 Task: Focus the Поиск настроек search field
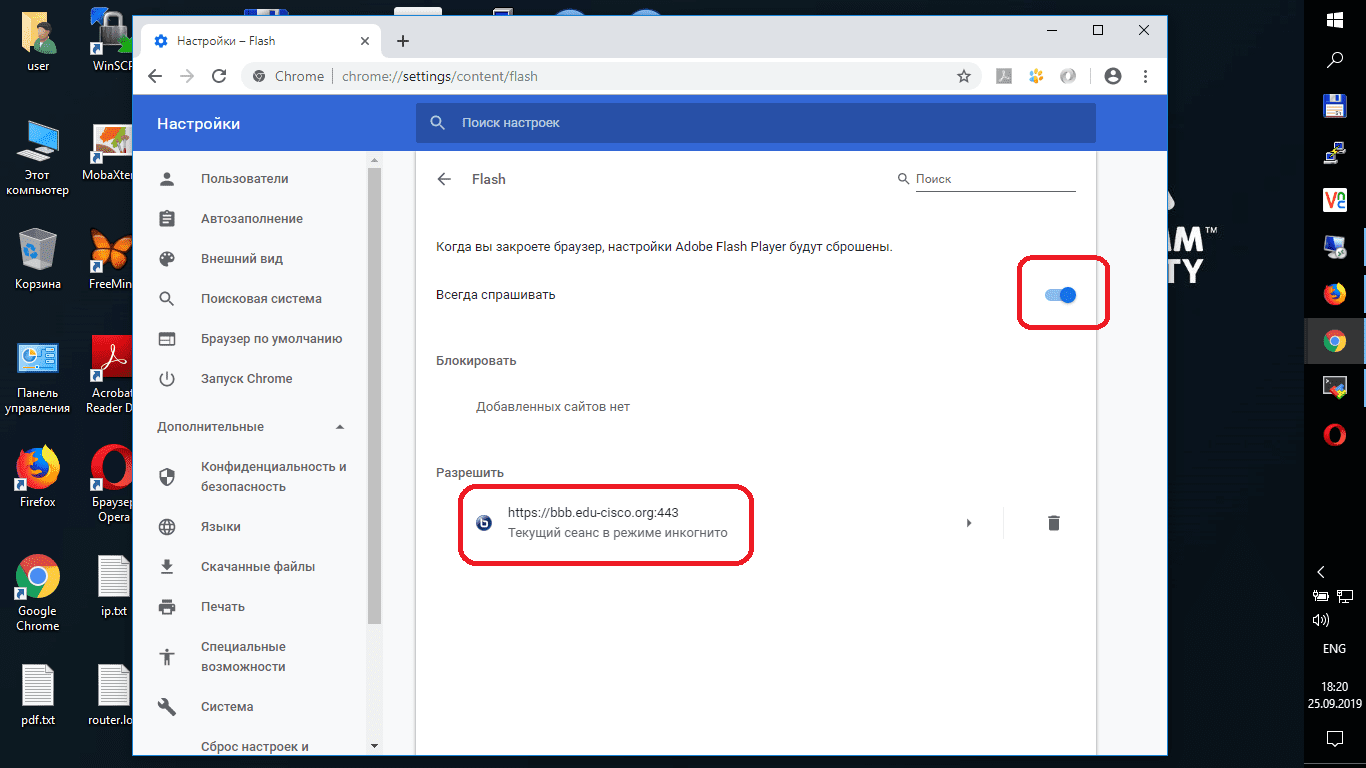pyautogui.click(x=755, y=123)
